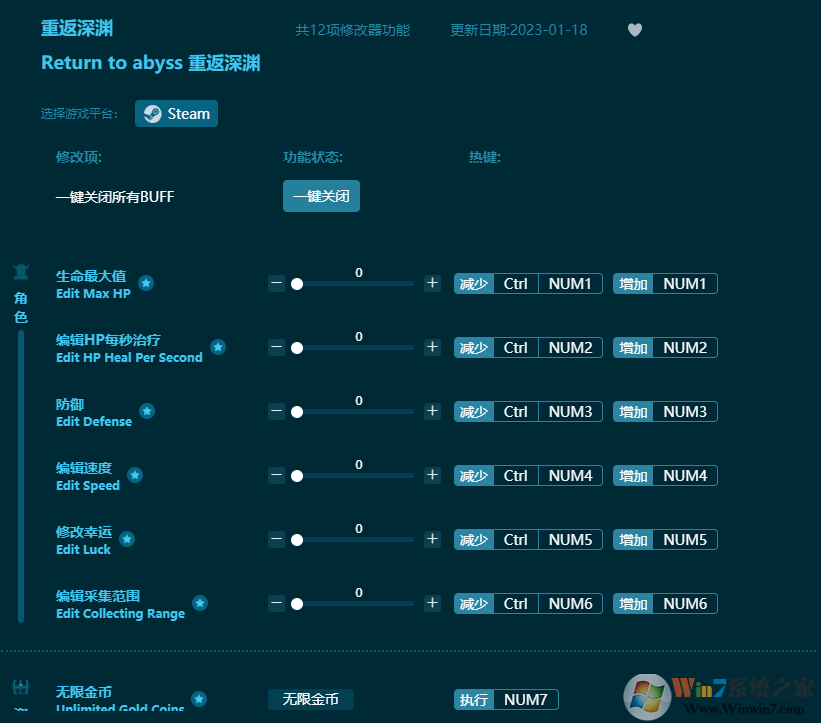Decrease Edit Luck with minus button
This screenshot has height=723, width=821.
pos(276,539)
